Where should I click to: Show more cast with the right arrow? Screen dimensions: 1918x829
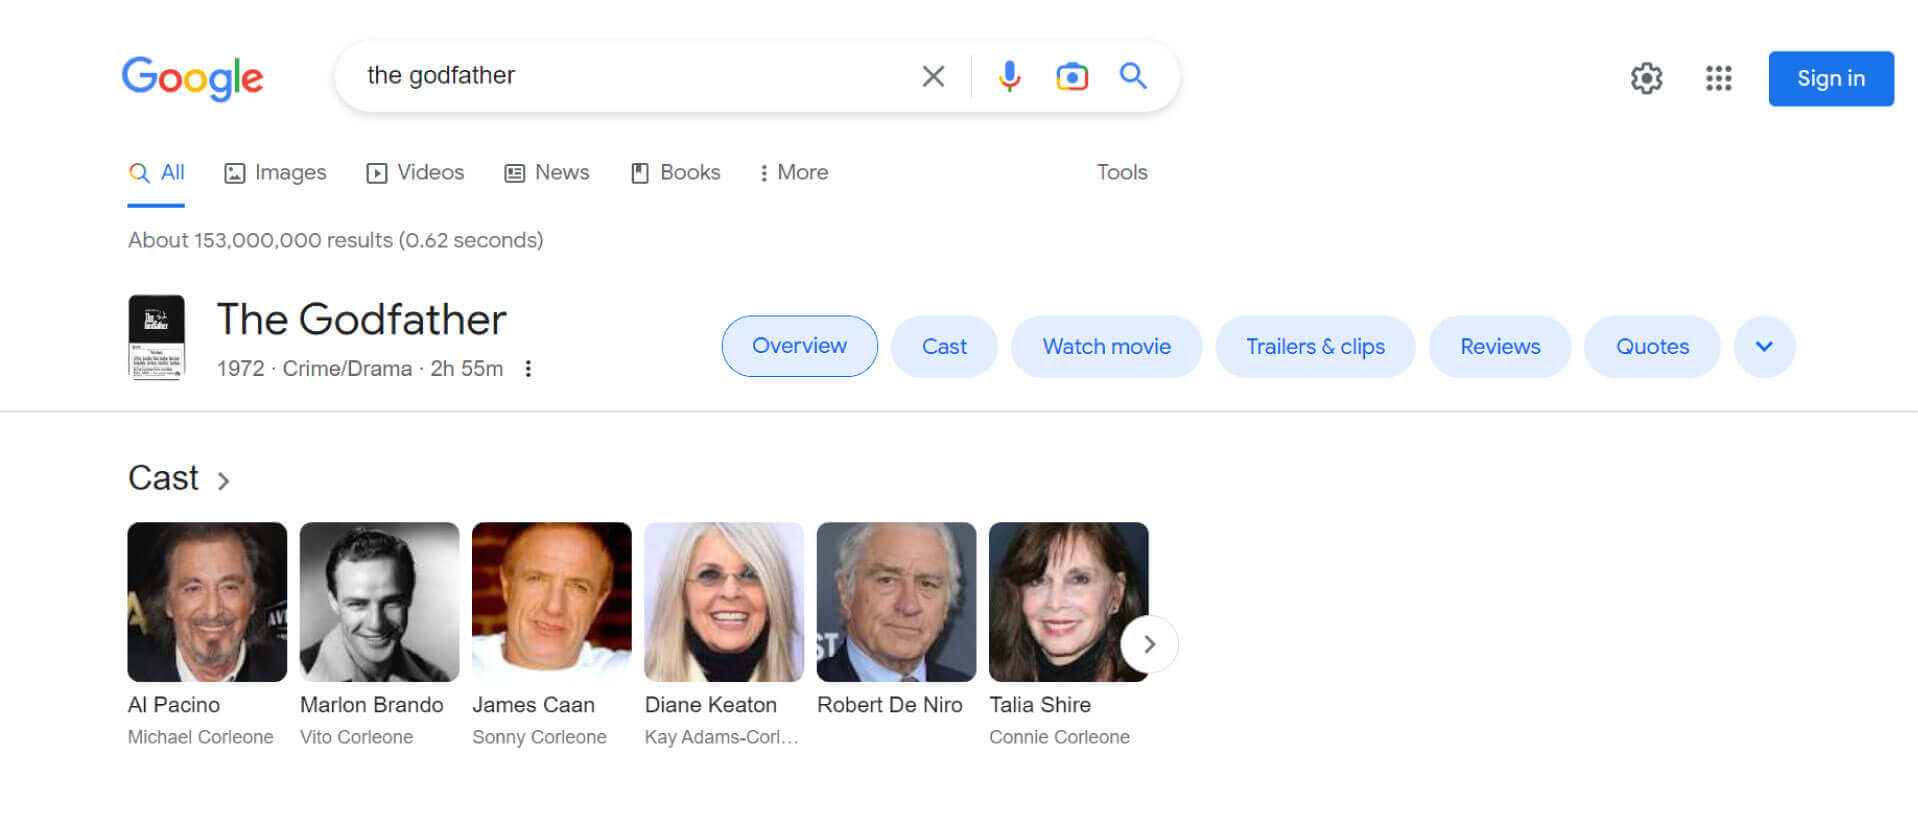click(x=1149, y=644)
